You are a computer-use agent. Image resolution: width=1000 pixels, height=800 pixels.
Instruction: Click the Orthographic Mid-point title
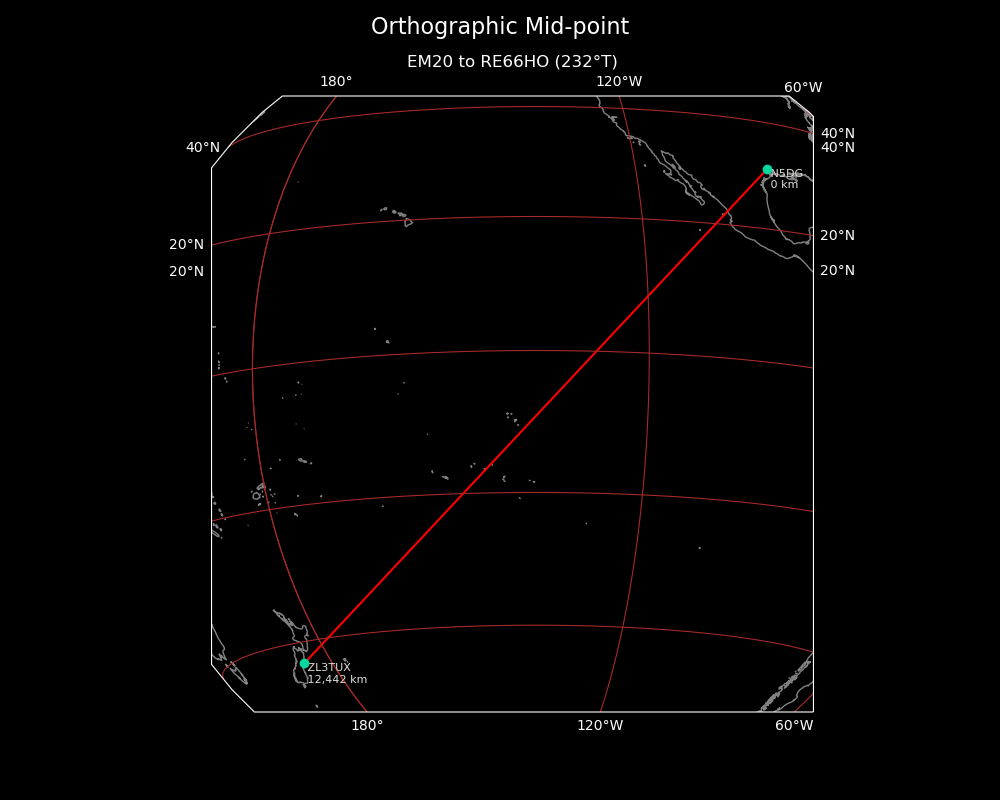[x=500, y=27]
